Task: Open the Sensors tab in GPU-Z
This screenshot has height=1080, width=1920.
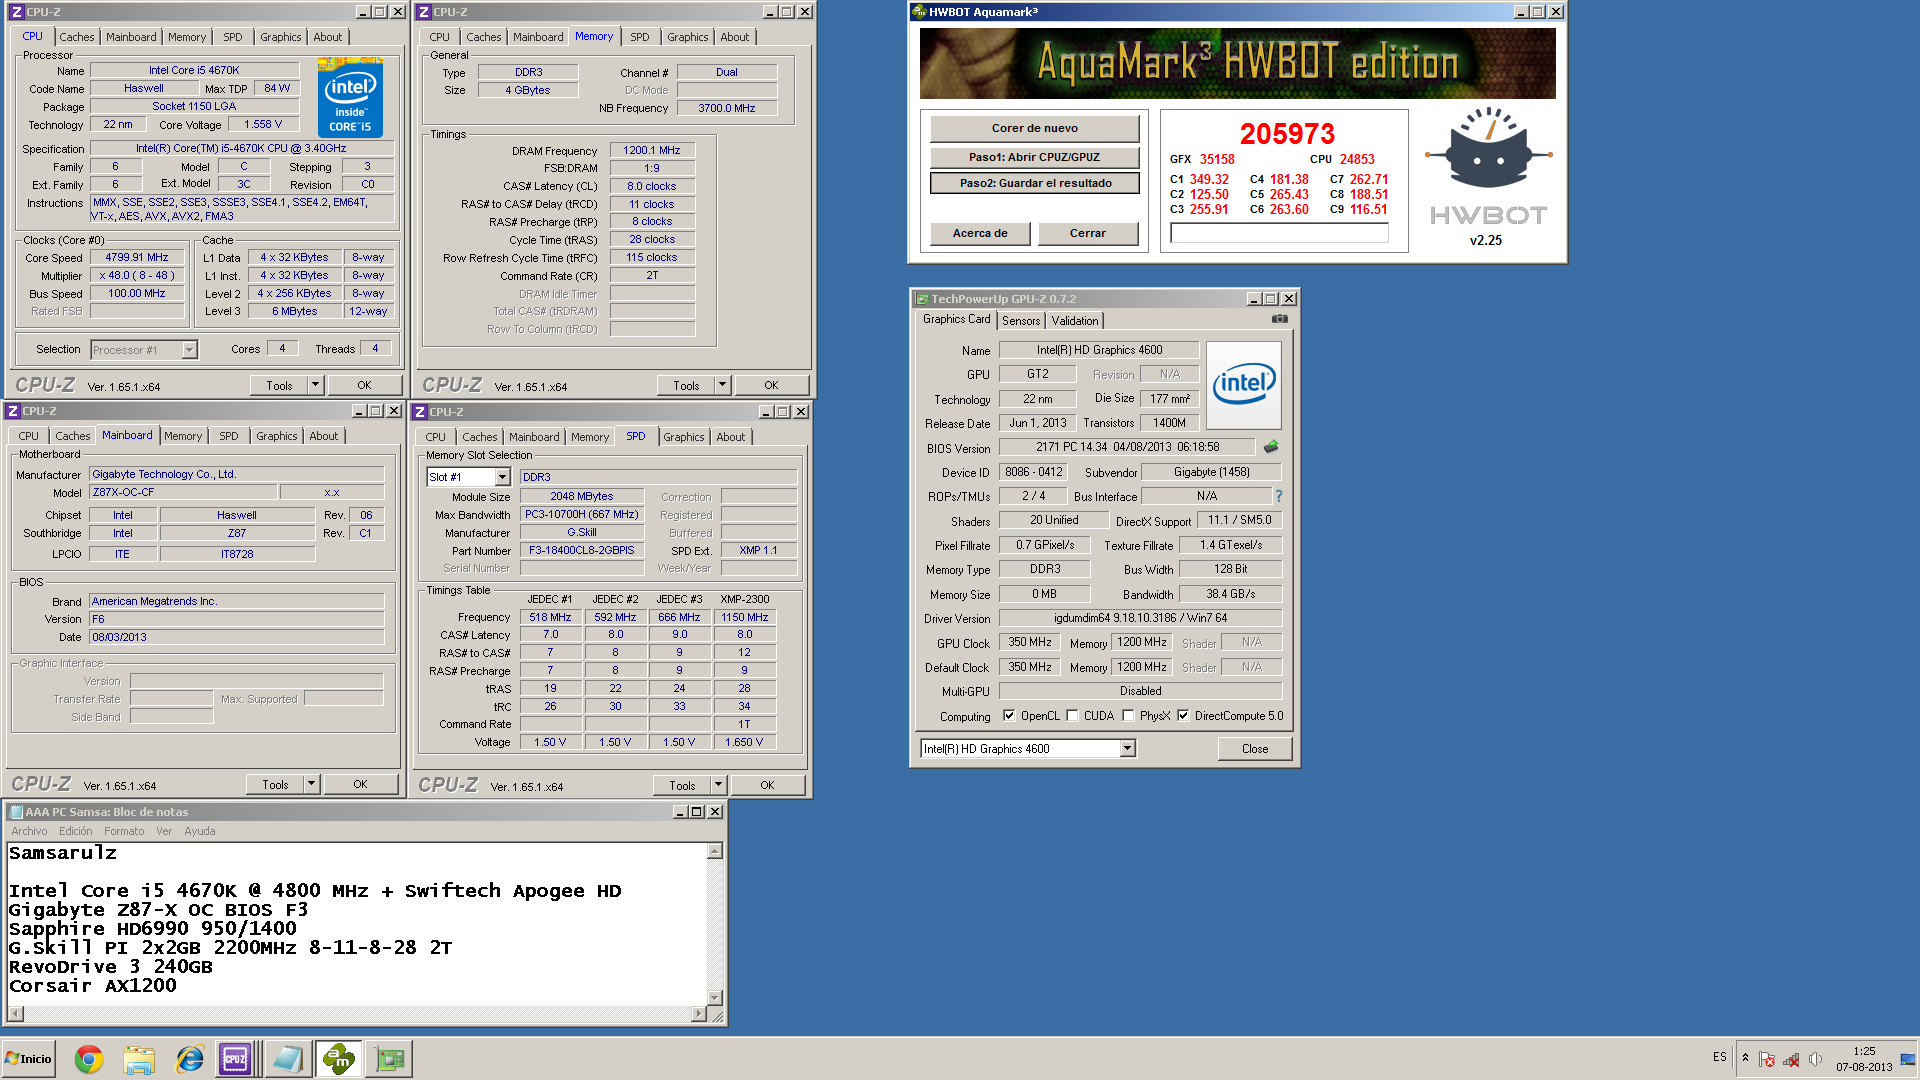Action: tap(1021, 321)
